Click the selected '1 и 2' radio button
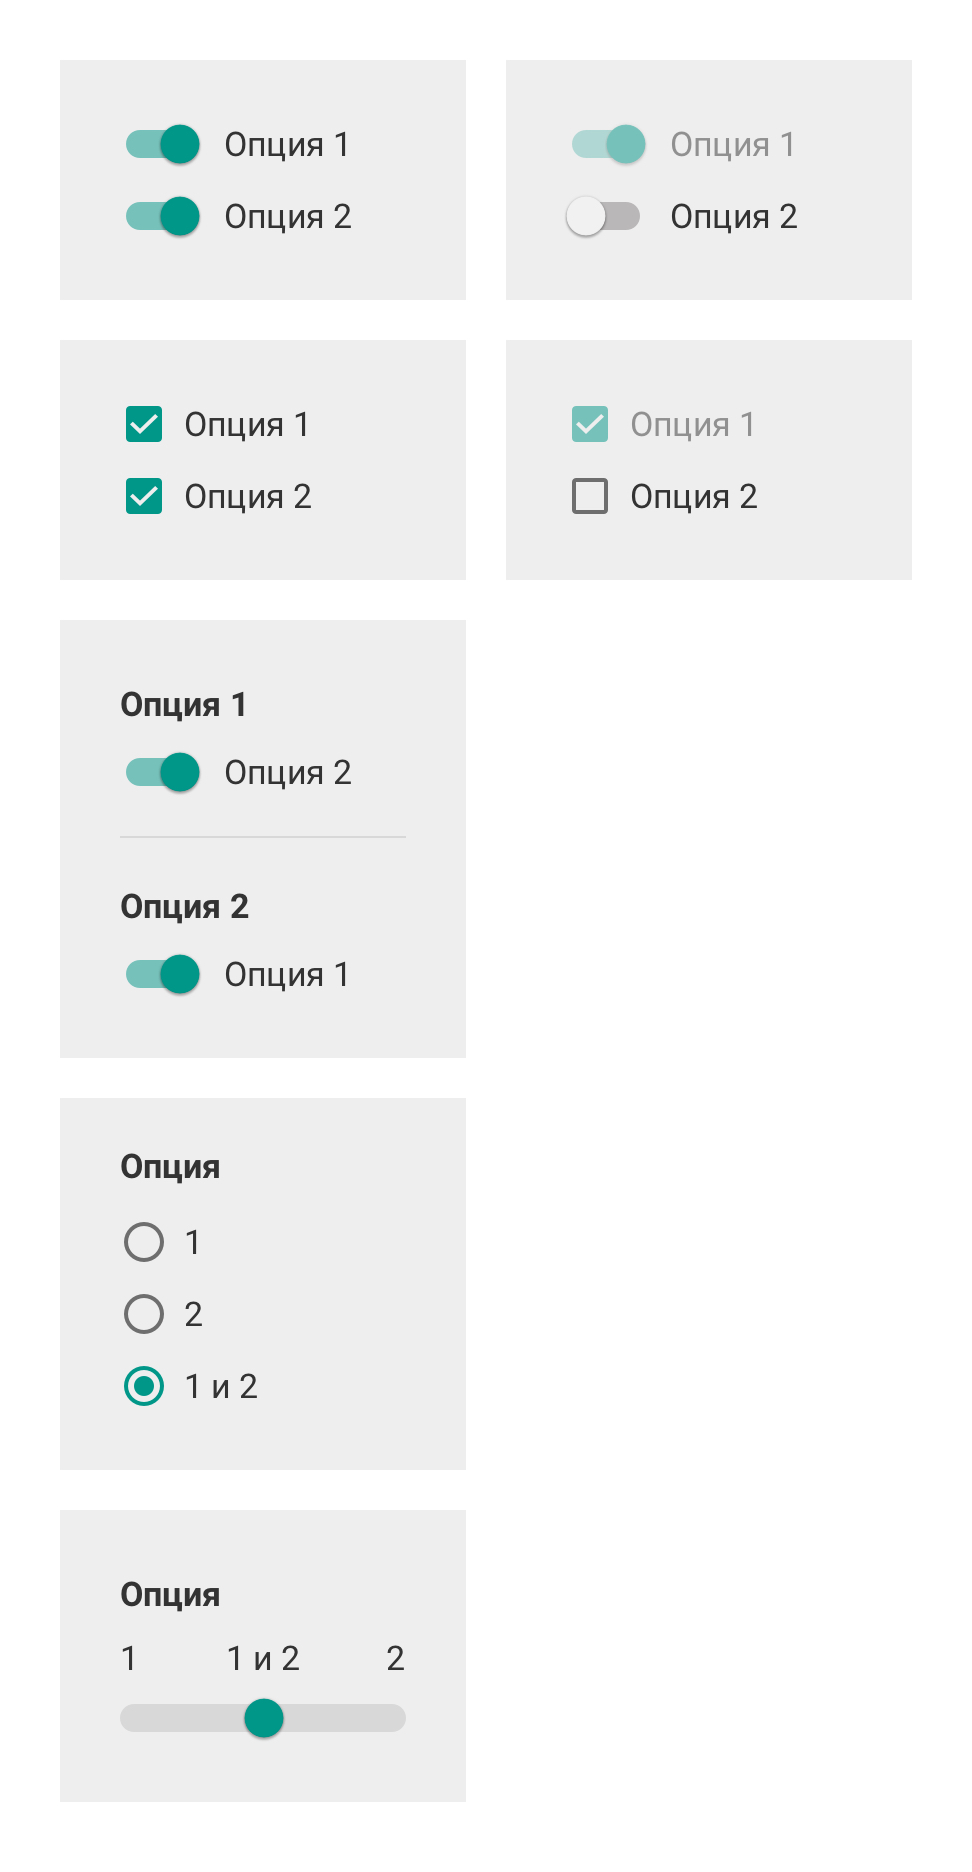This screenshot has width=972, height=1872. [x=144, y=1386]
